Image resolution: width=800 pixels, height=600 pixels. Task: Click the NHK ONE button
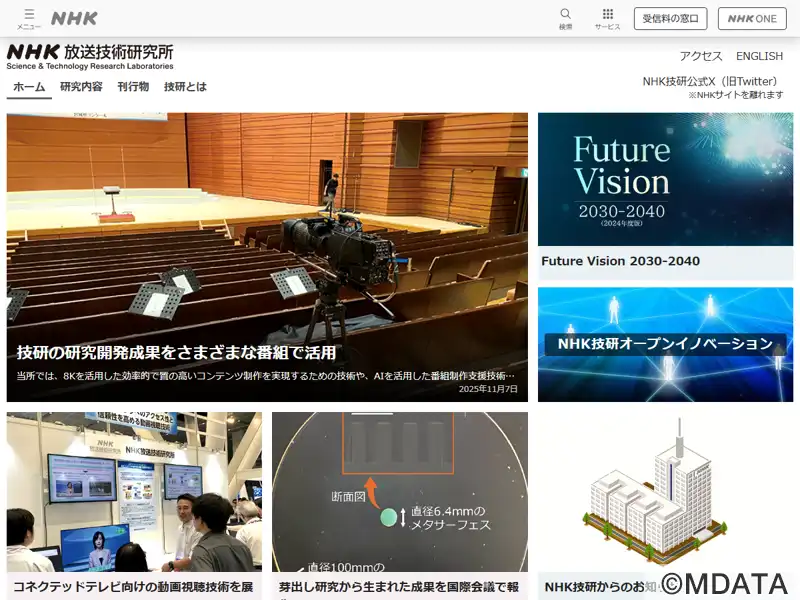click(752, 19)
